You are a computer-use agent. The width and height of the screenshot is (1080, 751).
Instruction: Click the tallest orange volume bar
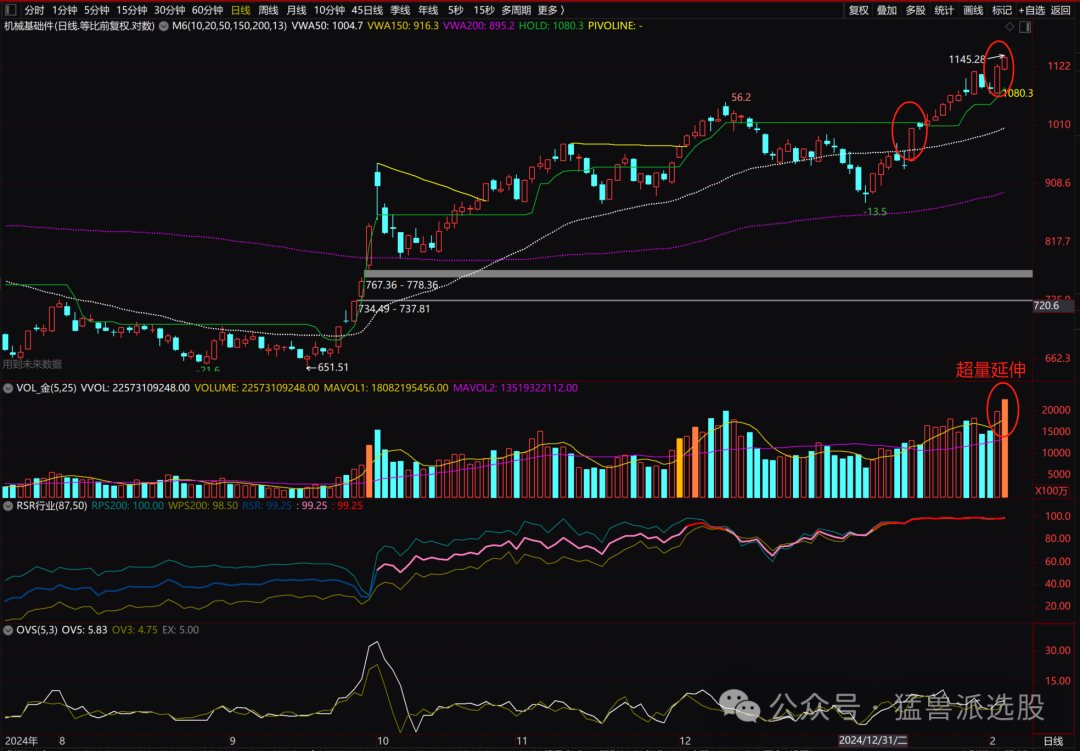[x=1005, y=448]
